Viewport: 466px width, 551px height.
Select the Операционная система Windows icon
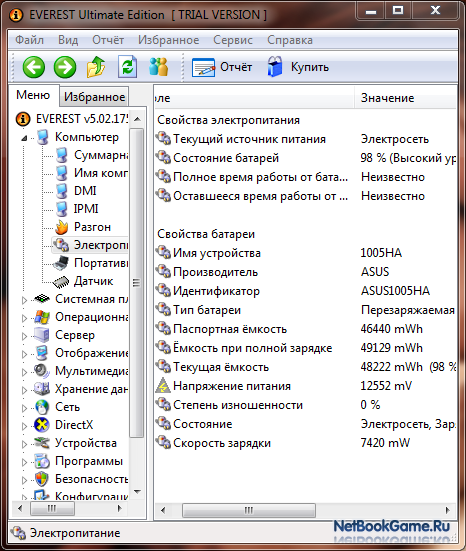coord(42,317)
